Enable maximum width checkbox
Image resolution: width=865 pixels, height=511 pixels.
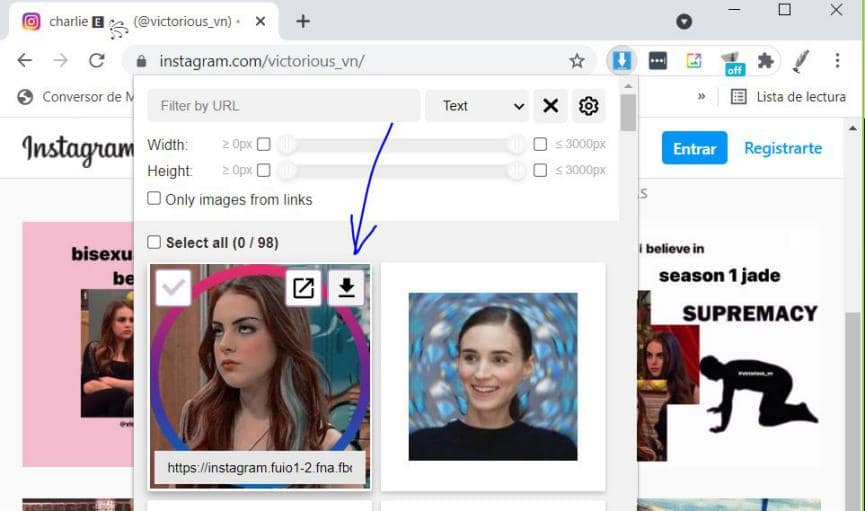pos(540,144)
